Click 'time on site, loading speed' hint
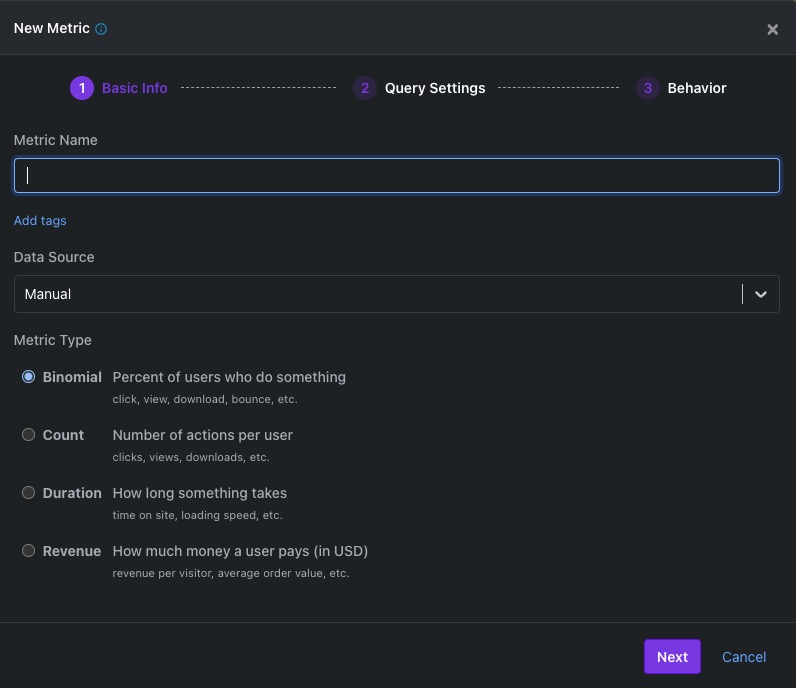 pyautogui.click(x=197, y=515)
